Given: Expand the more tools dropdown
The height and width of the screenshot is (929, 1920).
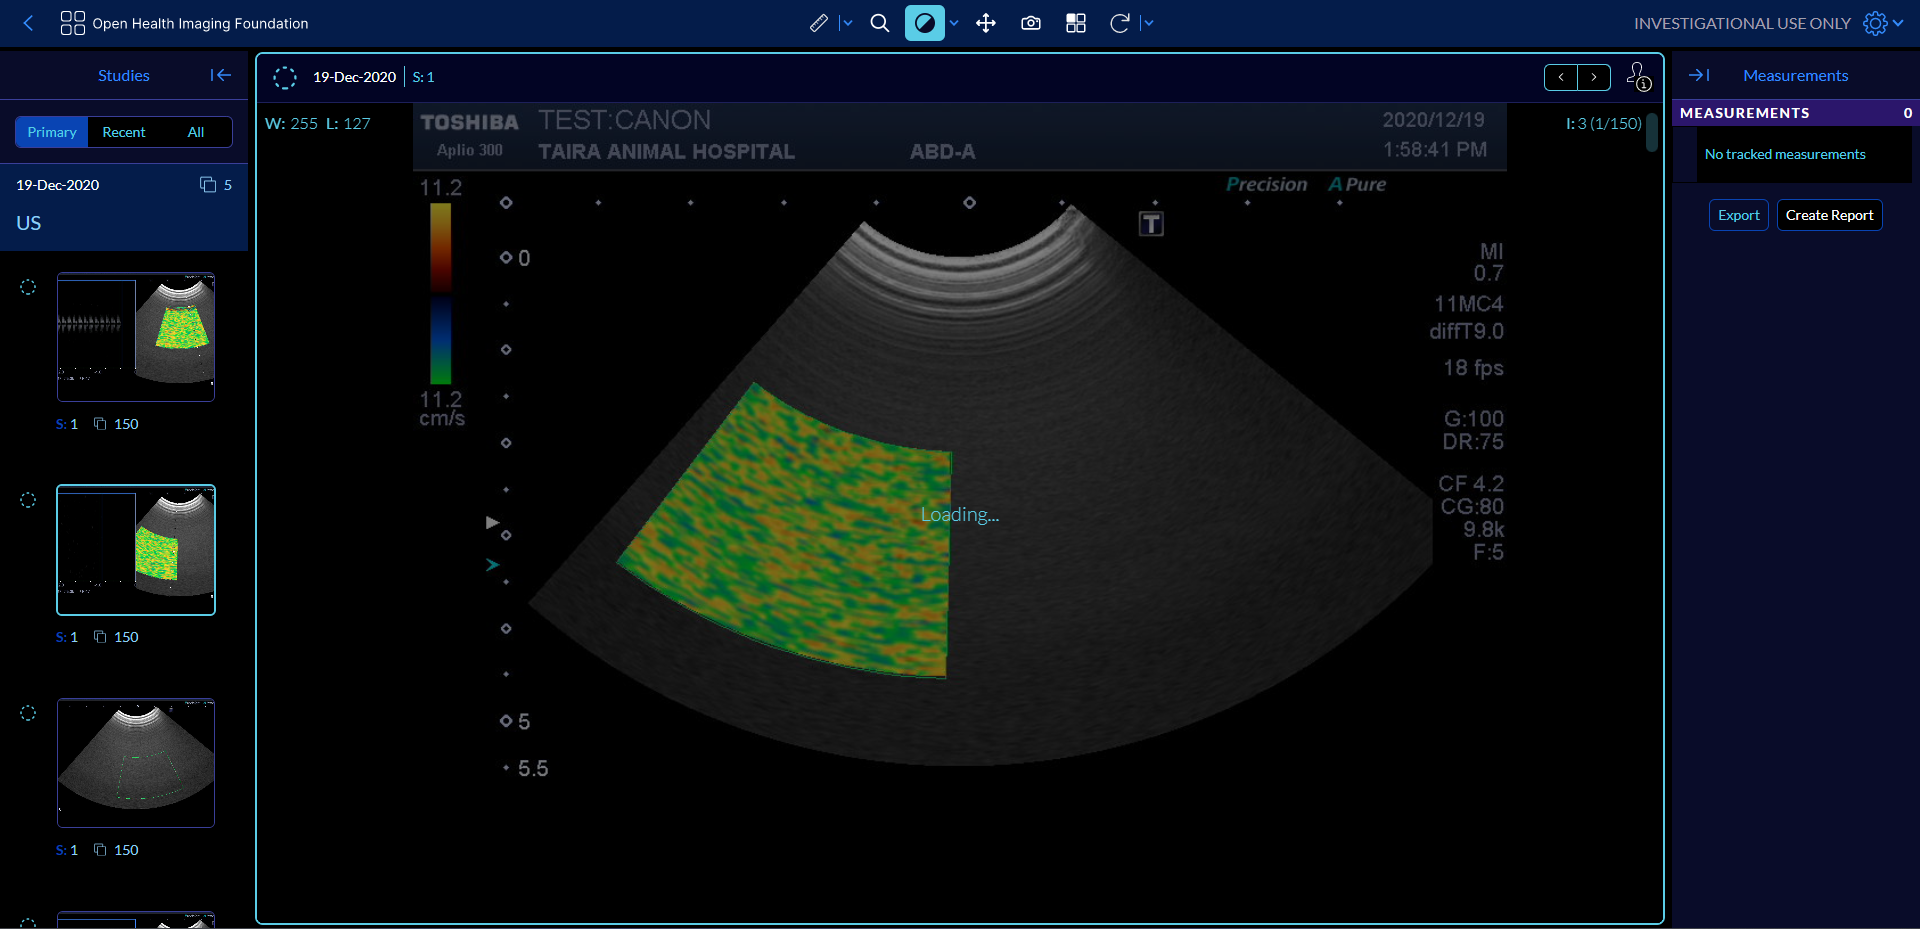Looking at the screenshot, I should pos(1148,23).
